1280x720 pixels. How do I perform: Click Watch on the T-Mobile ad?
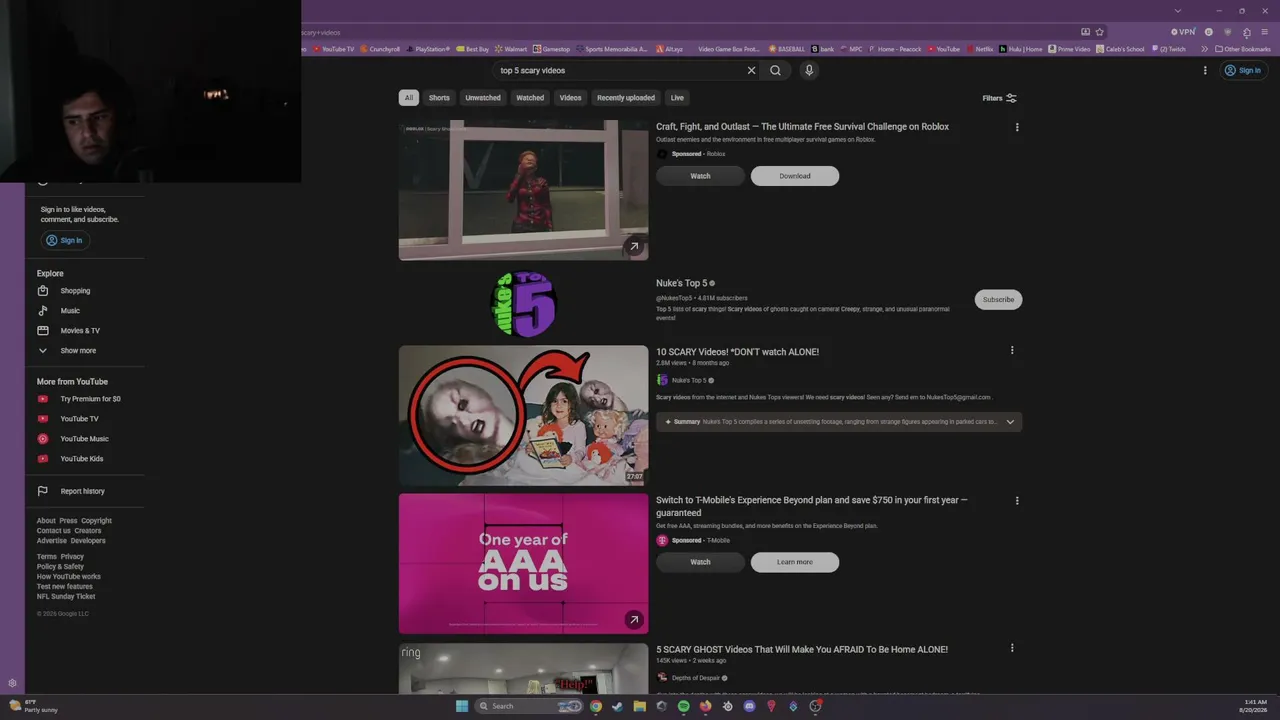(700, 562)
